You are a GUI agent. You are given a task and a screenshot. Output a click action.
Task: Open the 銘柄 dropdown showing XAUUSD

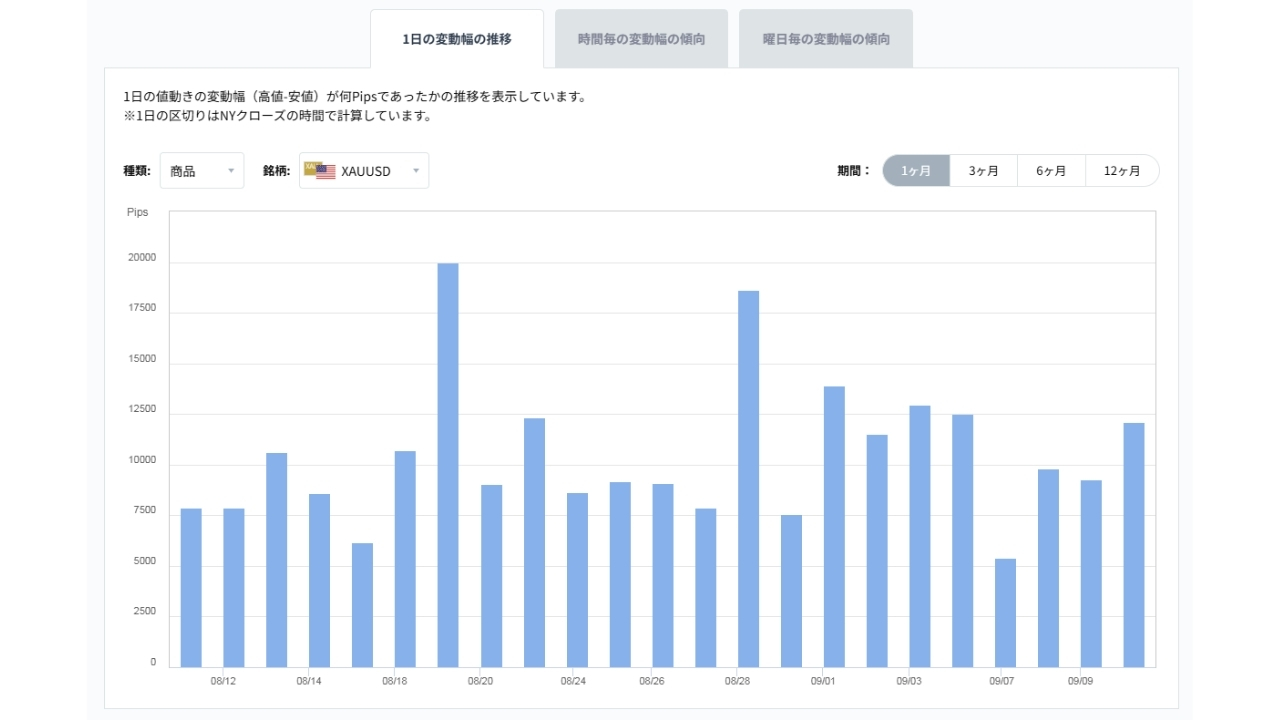(364, 171)
